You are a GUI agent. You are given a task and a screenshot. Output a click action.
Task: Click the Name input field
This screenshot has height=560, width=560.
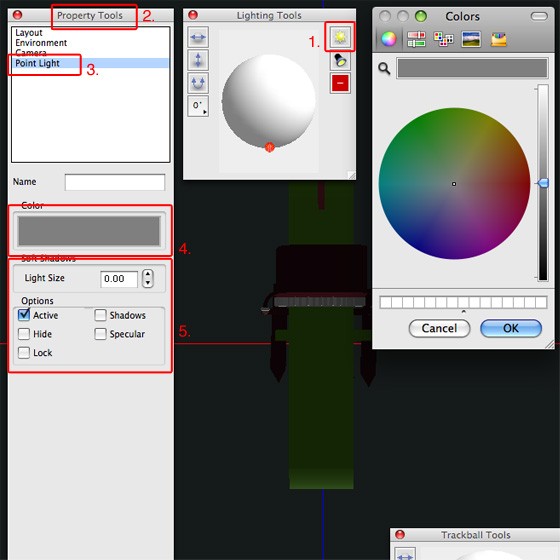tap(115, 182)
